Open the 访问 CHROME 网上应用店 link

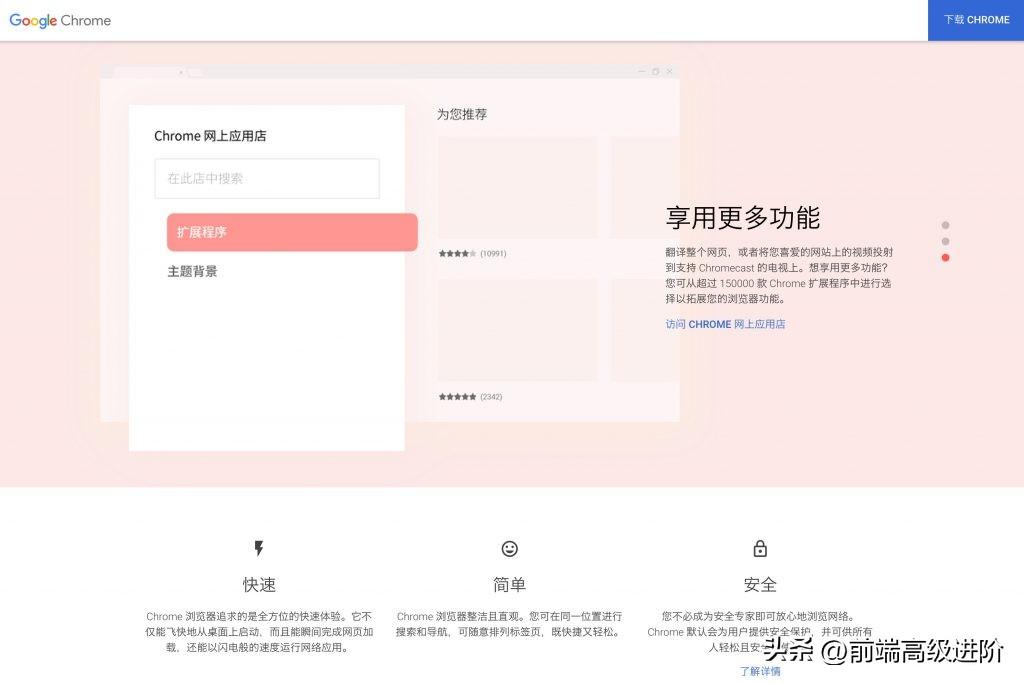click(725, 324)
